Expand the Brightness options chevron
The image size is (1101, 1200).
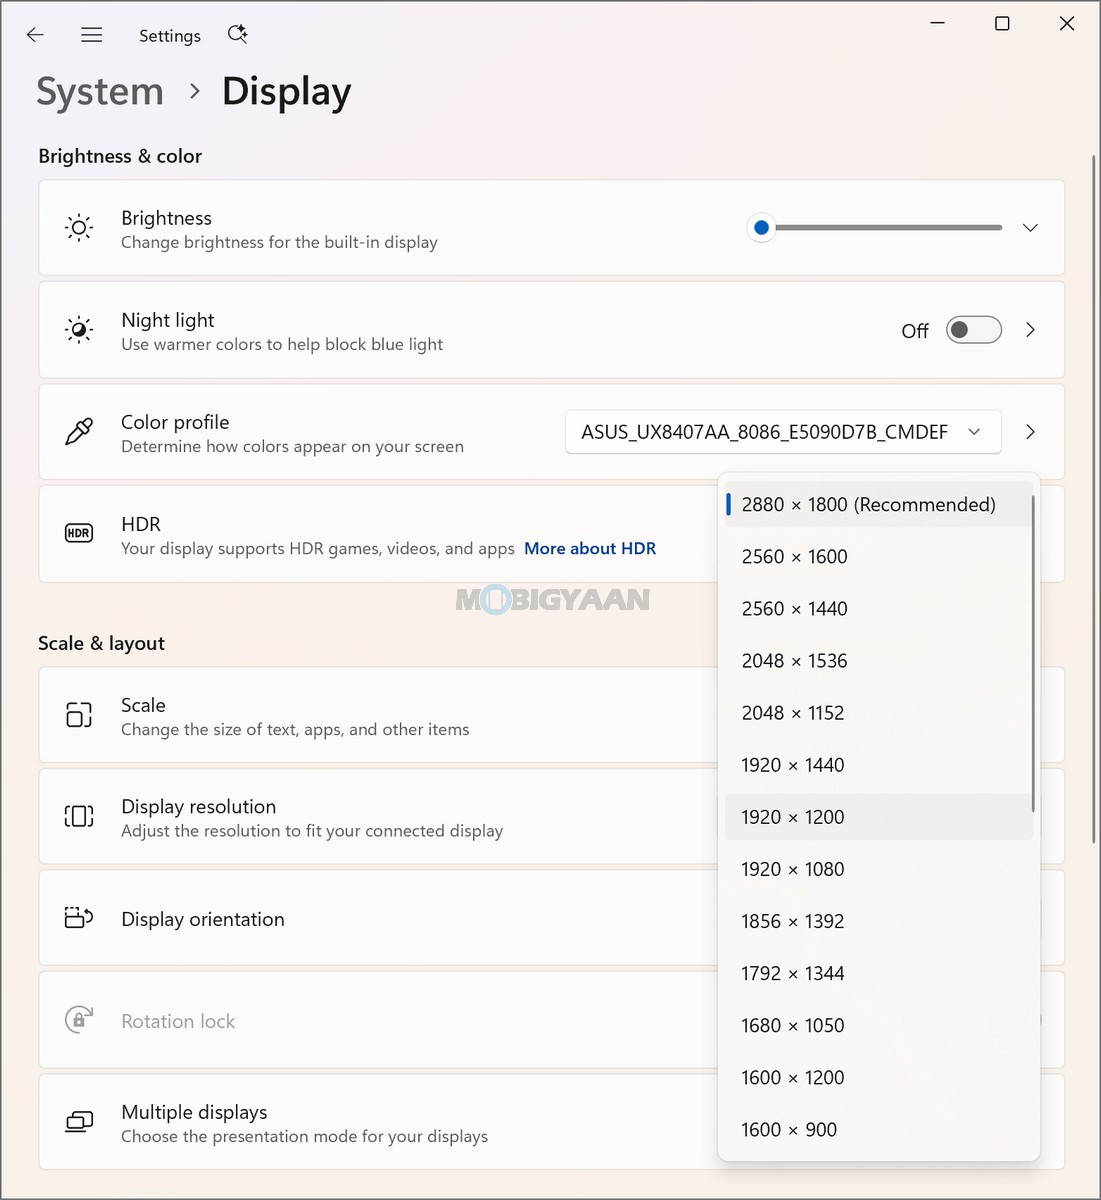[1030, 228]
